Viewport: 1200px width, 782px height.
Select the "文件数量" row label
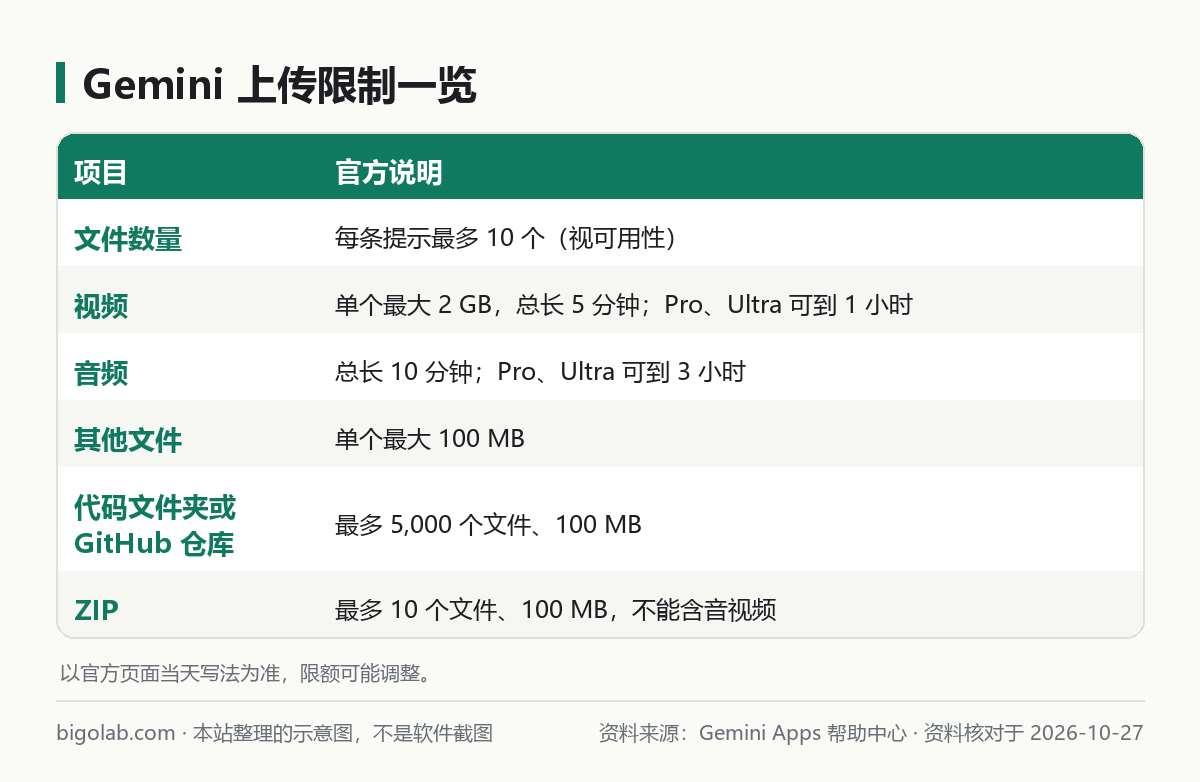[128, 239]
